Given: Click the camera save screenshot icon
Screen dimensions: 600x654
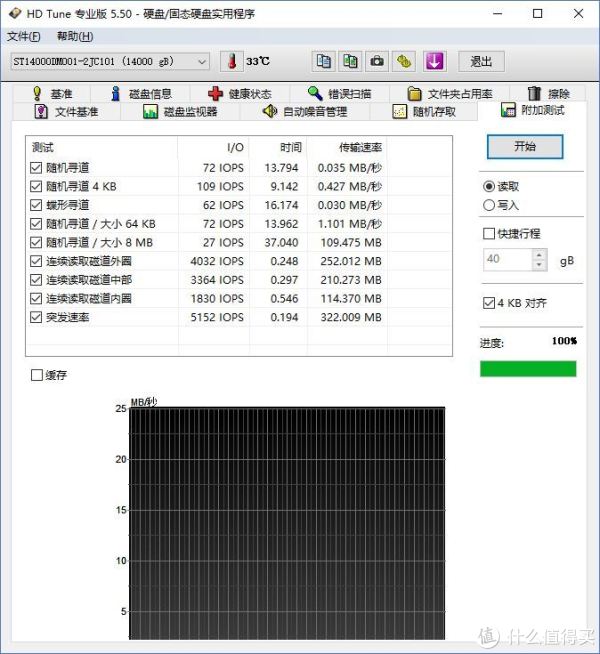Looking at the screenshot, I should tap(377, 61).
